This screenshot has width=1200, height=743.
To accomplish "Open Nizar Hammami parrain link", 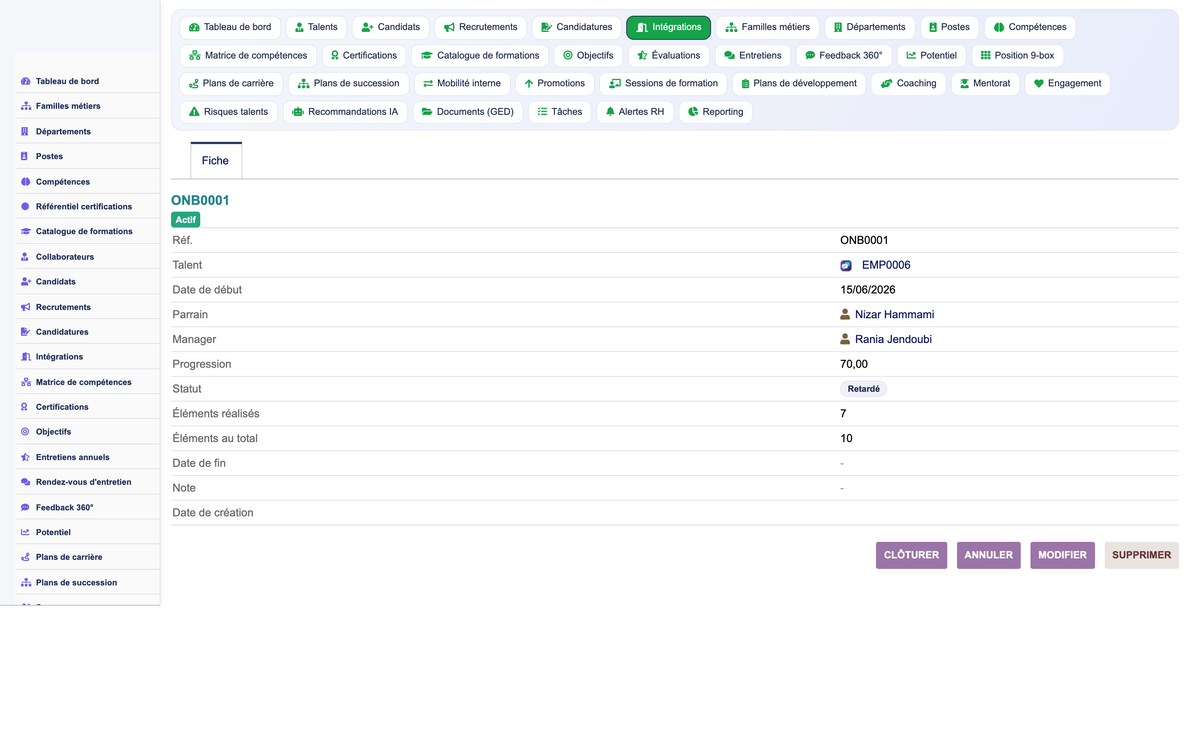I will [x=894, y=314].
